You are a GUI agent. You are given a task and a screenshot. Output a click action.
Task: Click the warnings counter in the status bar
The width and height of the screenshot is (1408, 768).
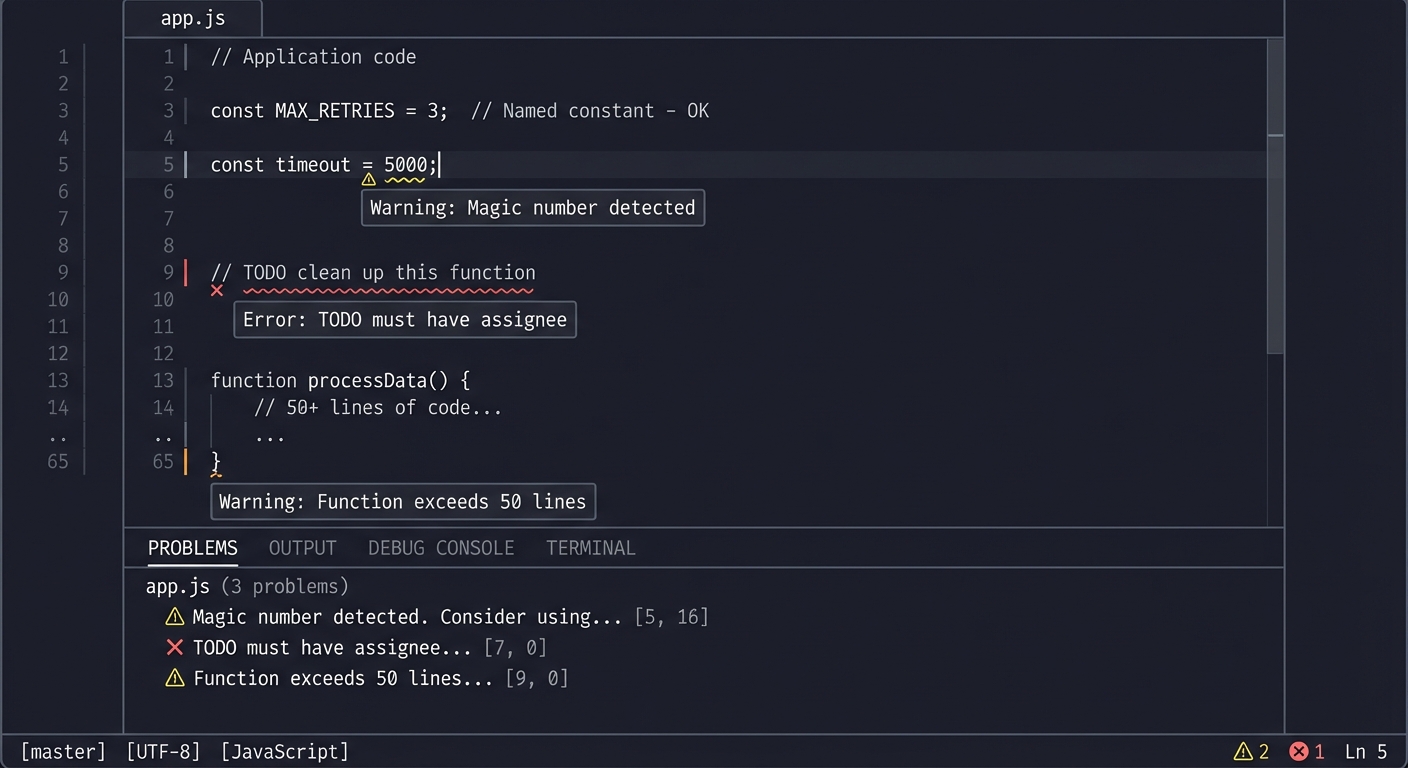tap(1250, 751)
